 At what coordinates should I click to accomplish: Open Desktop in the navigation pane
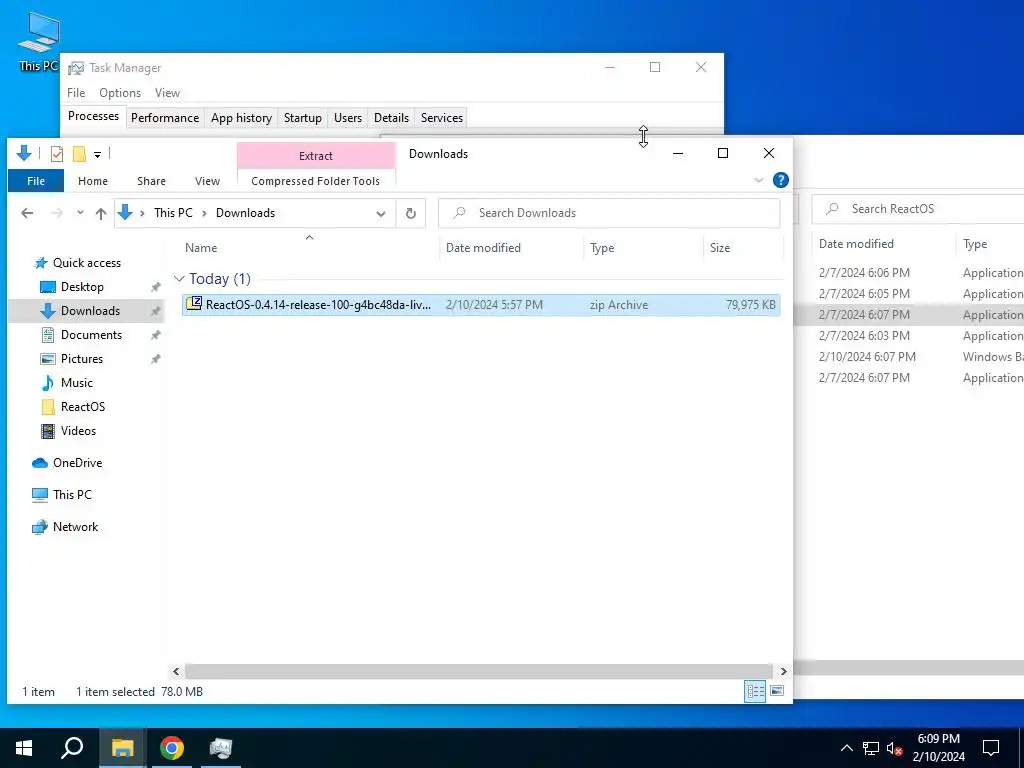tap(82, 287)
